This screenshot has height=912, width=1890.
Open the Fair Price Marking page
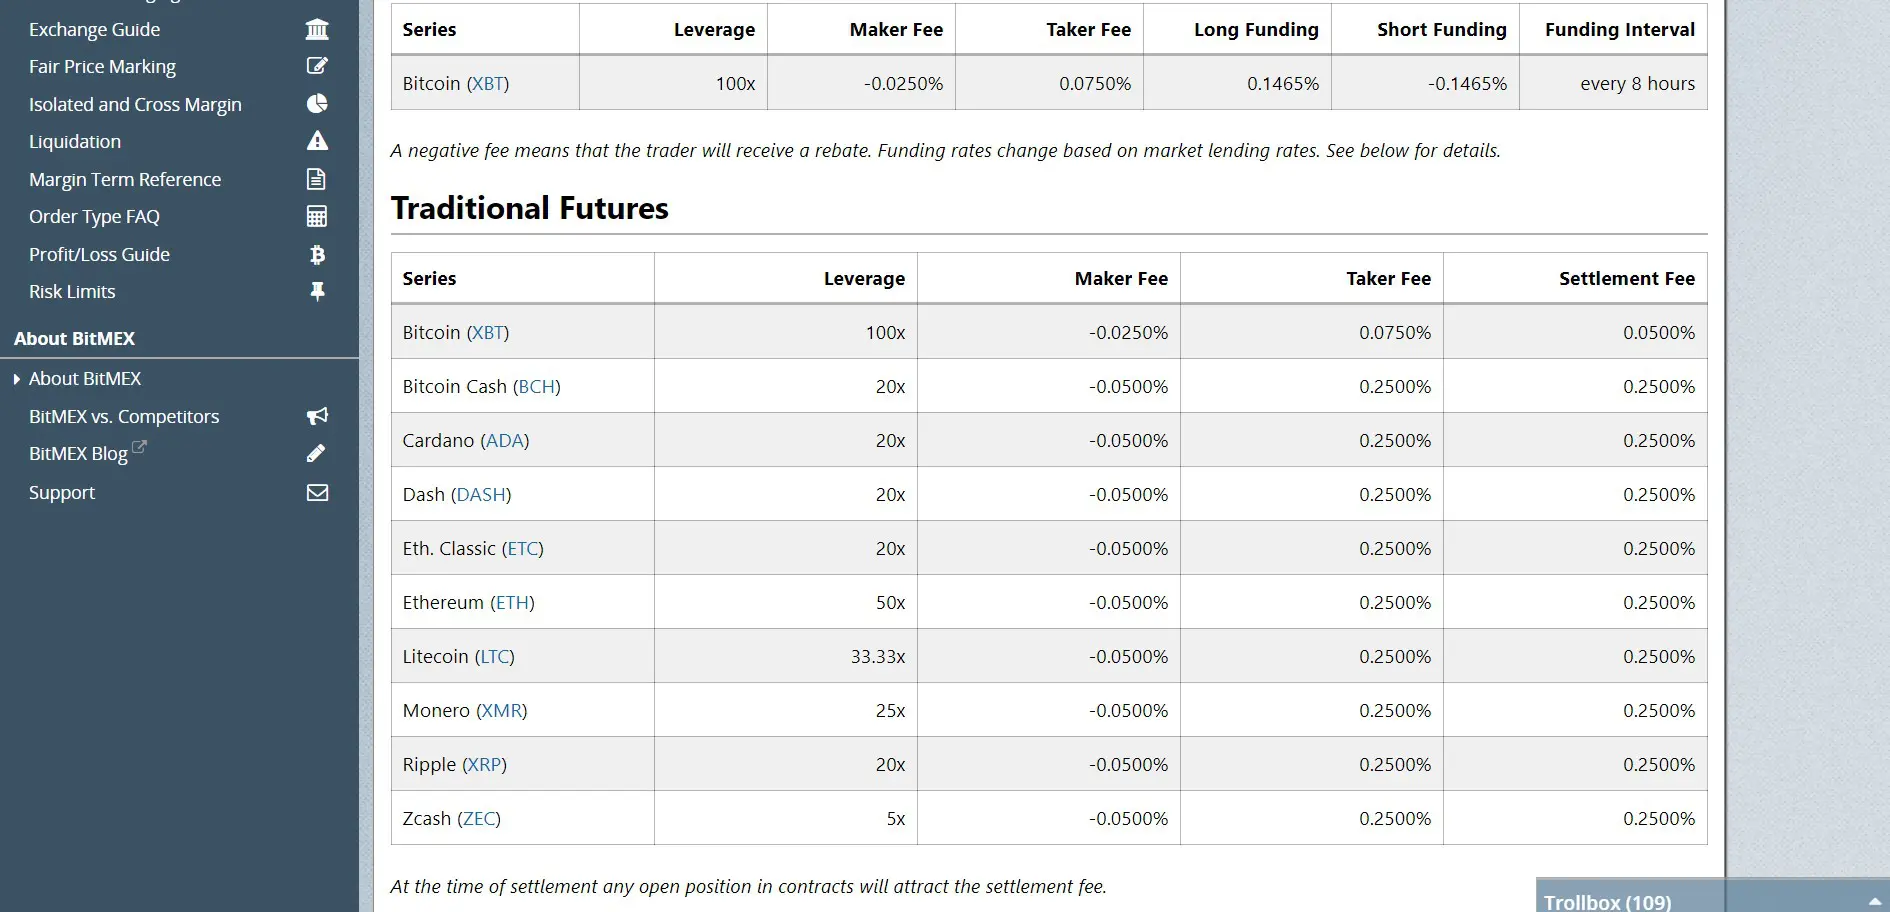pos(102,66)
